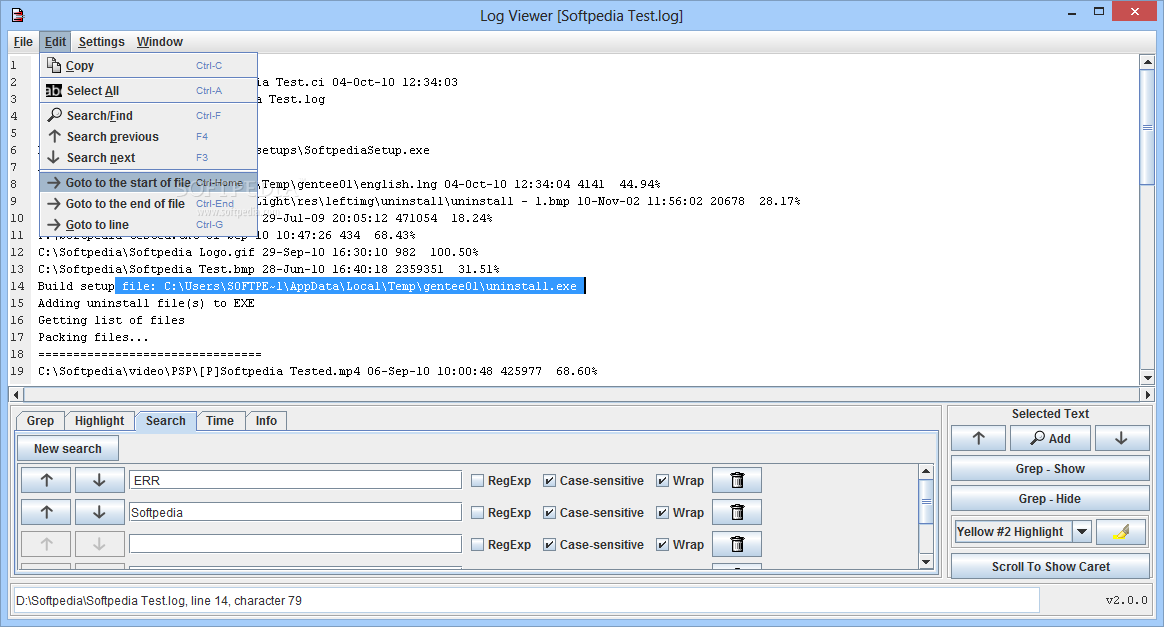Click the New search button

click(68, 448)
